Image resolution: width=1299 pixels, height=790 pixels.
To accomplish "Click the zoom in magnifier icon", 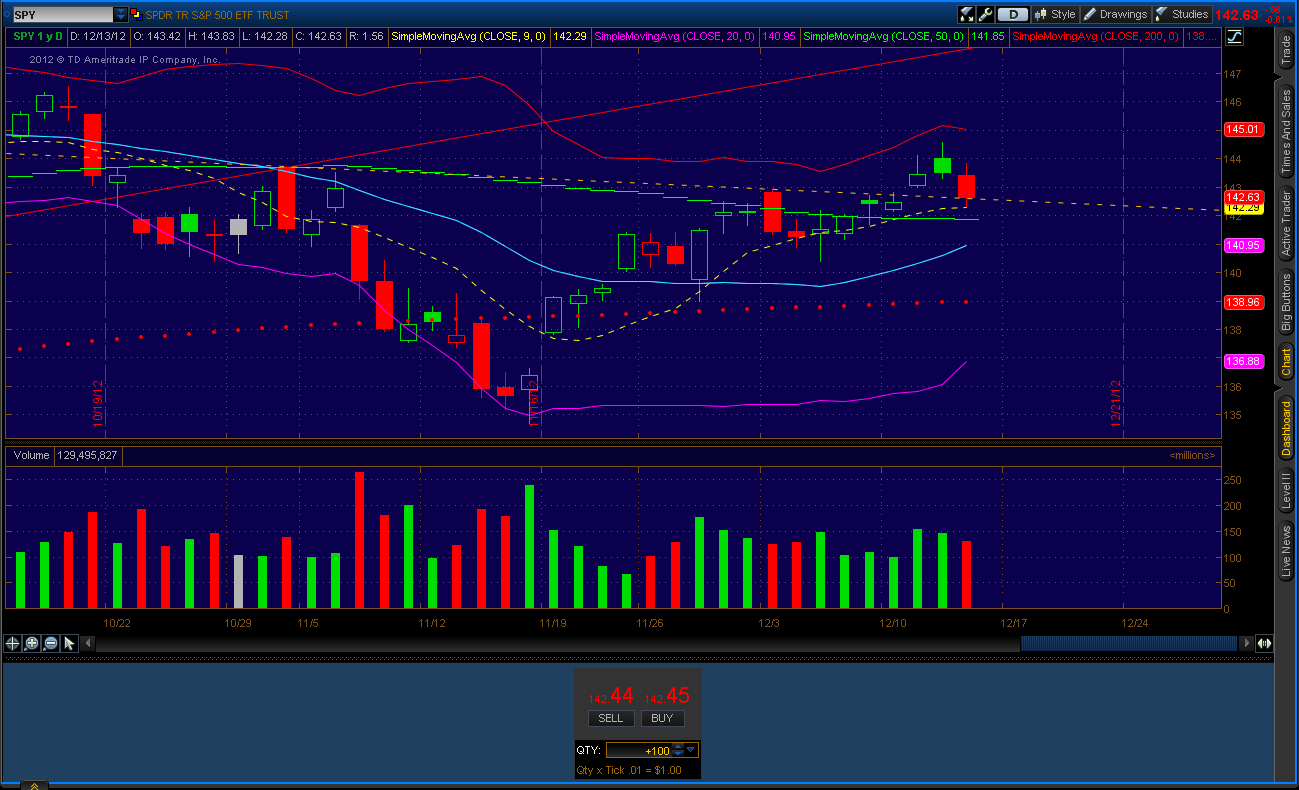I will pyautogui.click(x=31, y=643).
